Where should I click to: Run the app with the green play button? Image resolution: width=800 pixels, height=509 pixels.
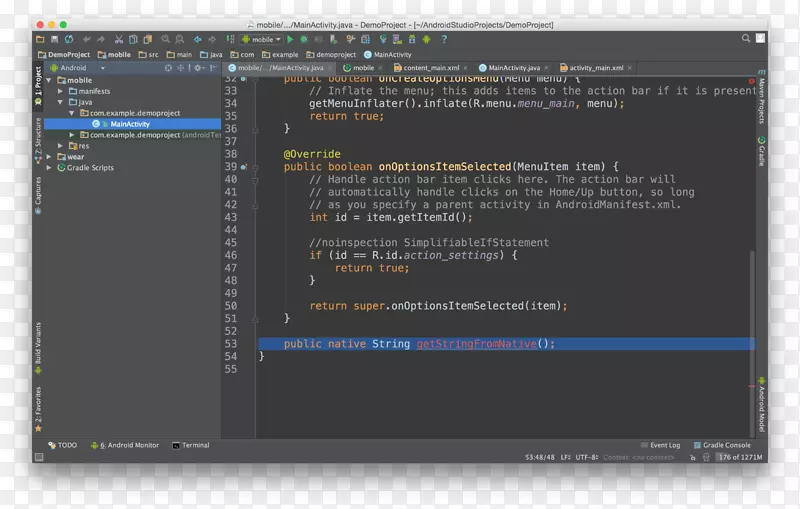tap(290, 40)
